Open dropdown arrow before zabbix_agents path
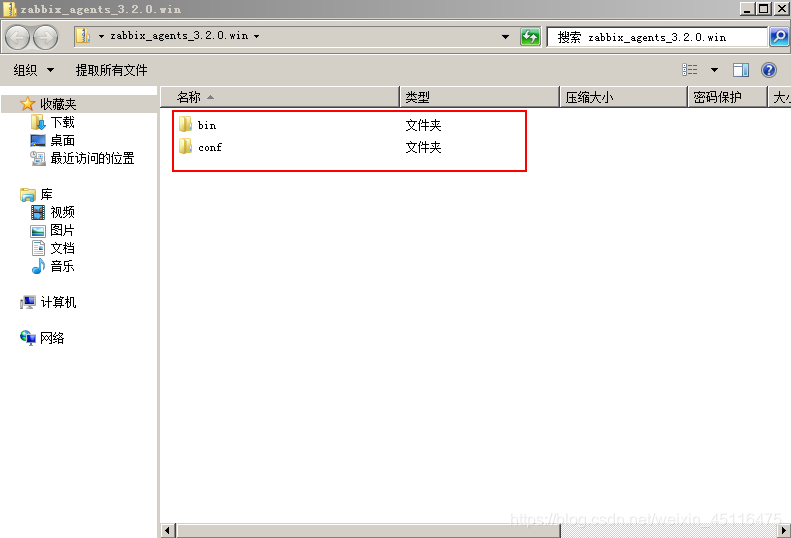791x538 pixels. click(101, 36)
